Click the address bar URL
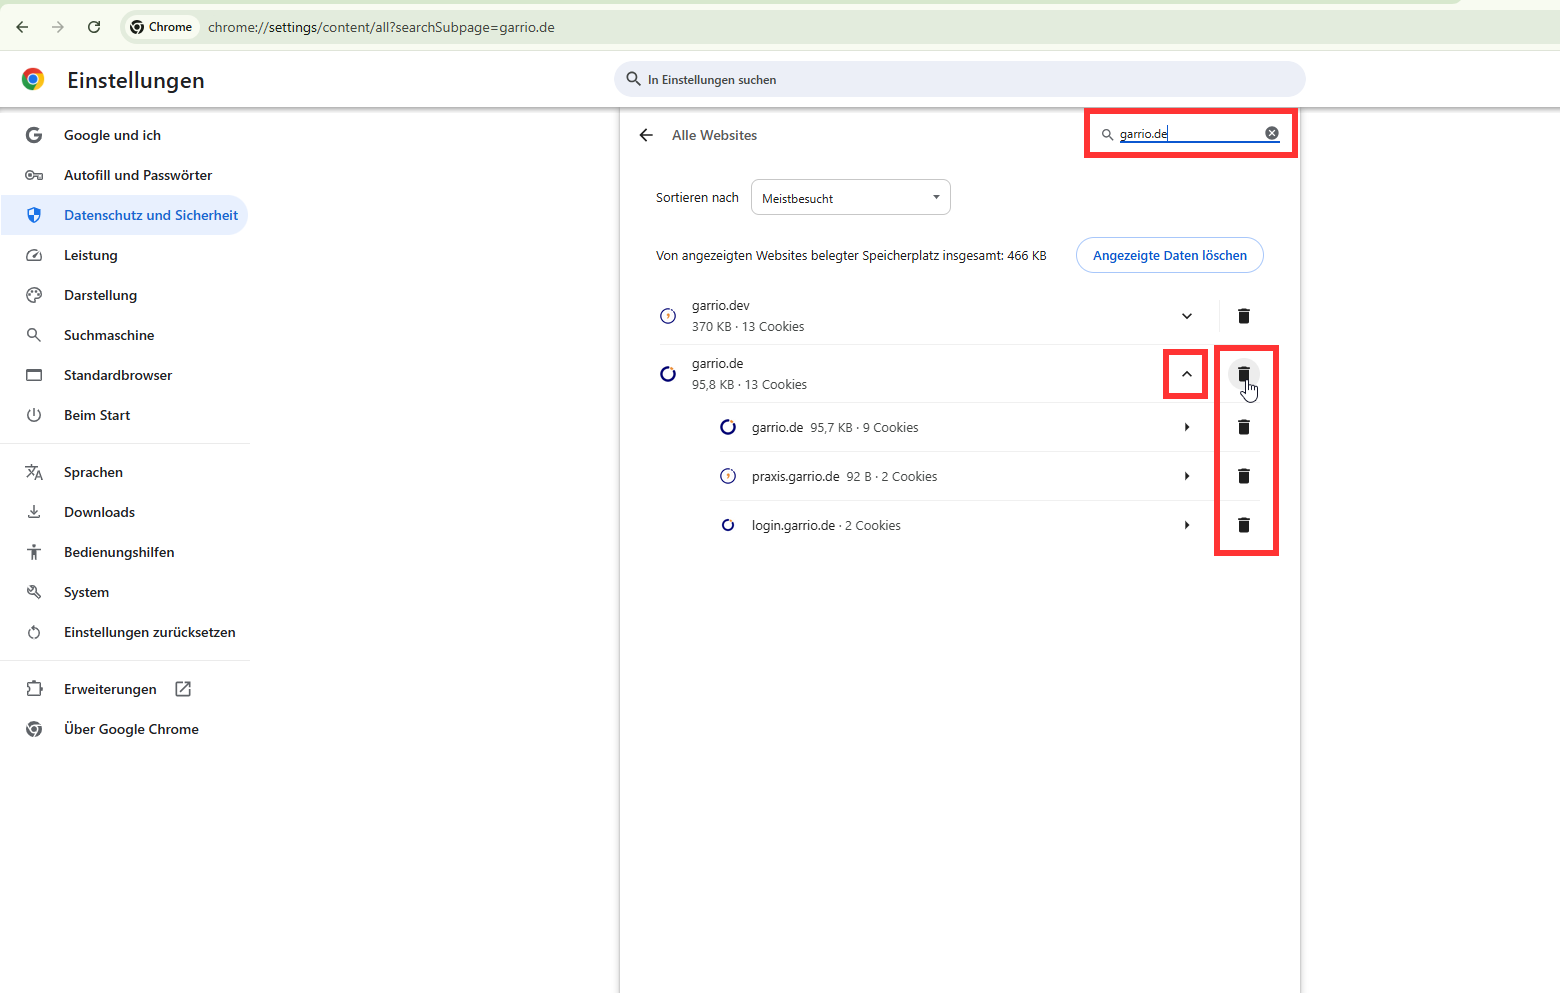1560x993 pixels. coord(381,27)
